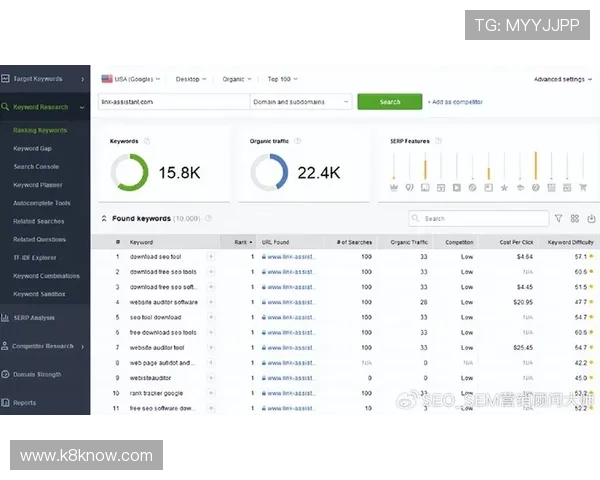Select TF-IDF Explorer in the sidebar
The width and height of the screenshot is (600, 480).
pyautogui.click(x=37, y=257)
